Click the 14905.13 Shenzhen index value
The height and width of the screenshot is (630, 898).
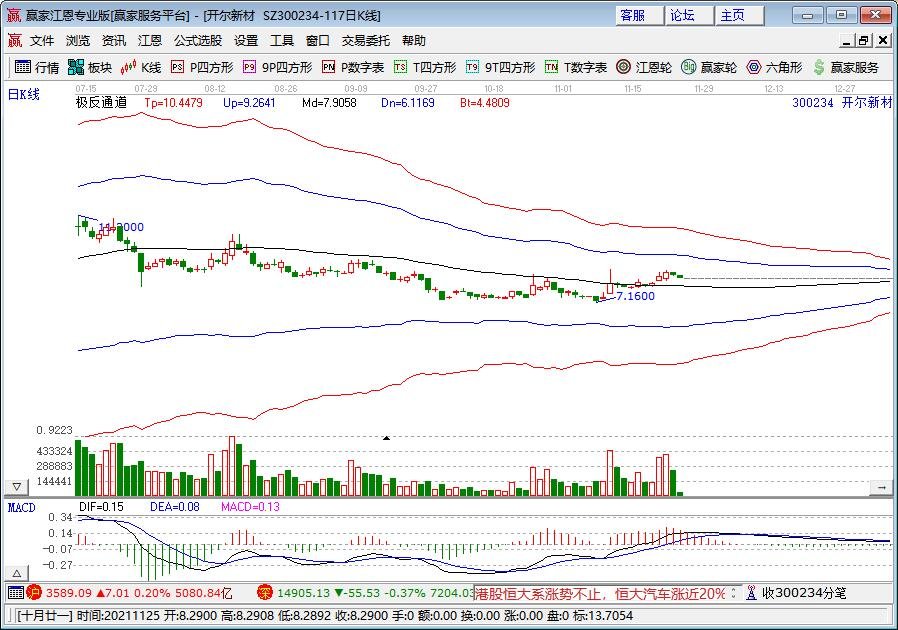(304, 593)
